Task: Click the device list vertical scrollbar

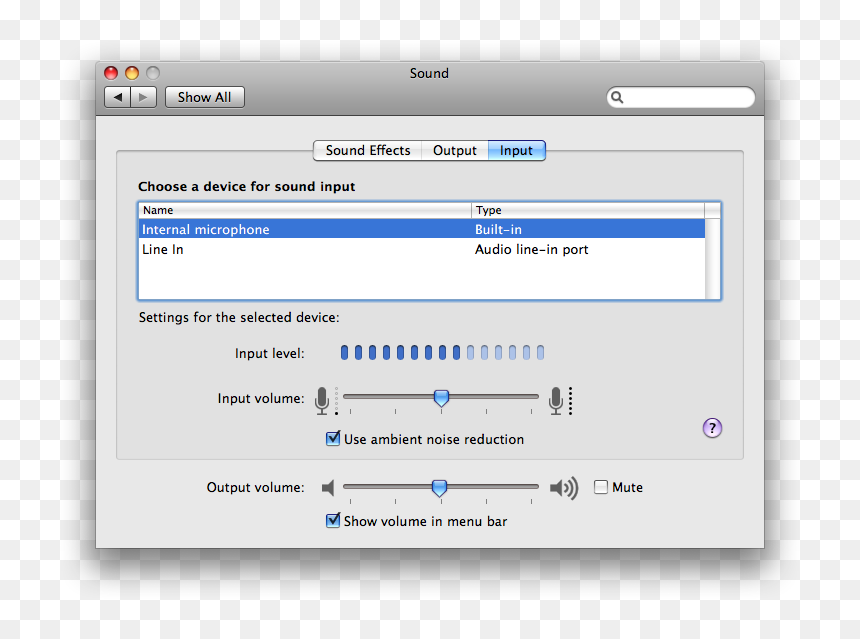Action: click(x=712, y=258)
